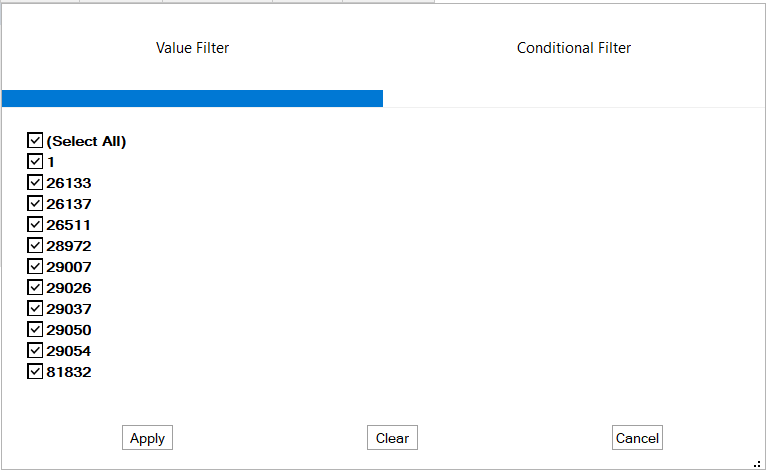Uncheck the (Select All) checkbox
The image size is (767, 470).
(35, 141)
